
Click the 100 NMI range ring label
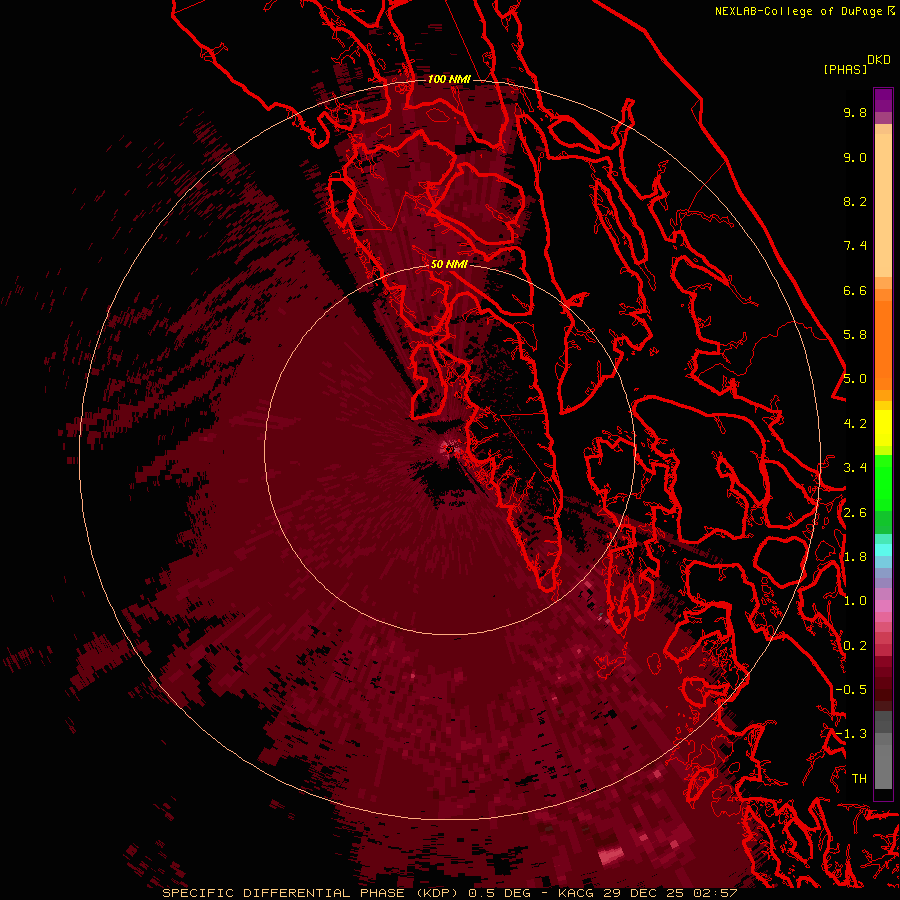pyautogui.click(x=449, y=79)
